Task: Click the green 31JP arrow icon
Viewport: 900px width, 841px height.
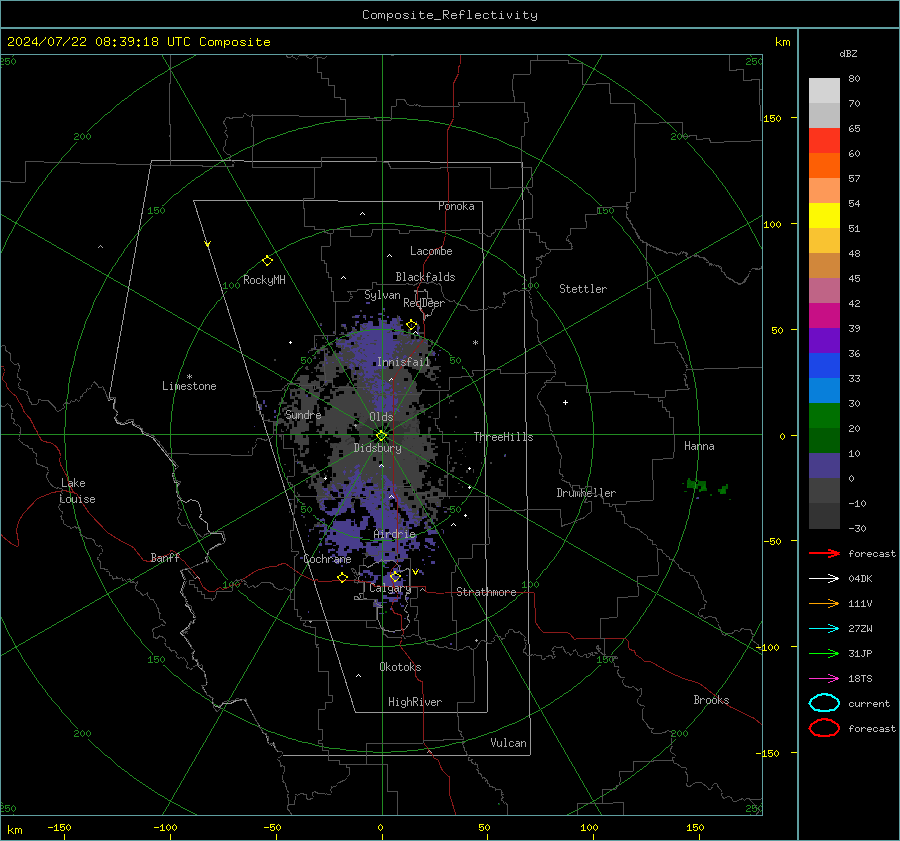Action: (824, 653)
